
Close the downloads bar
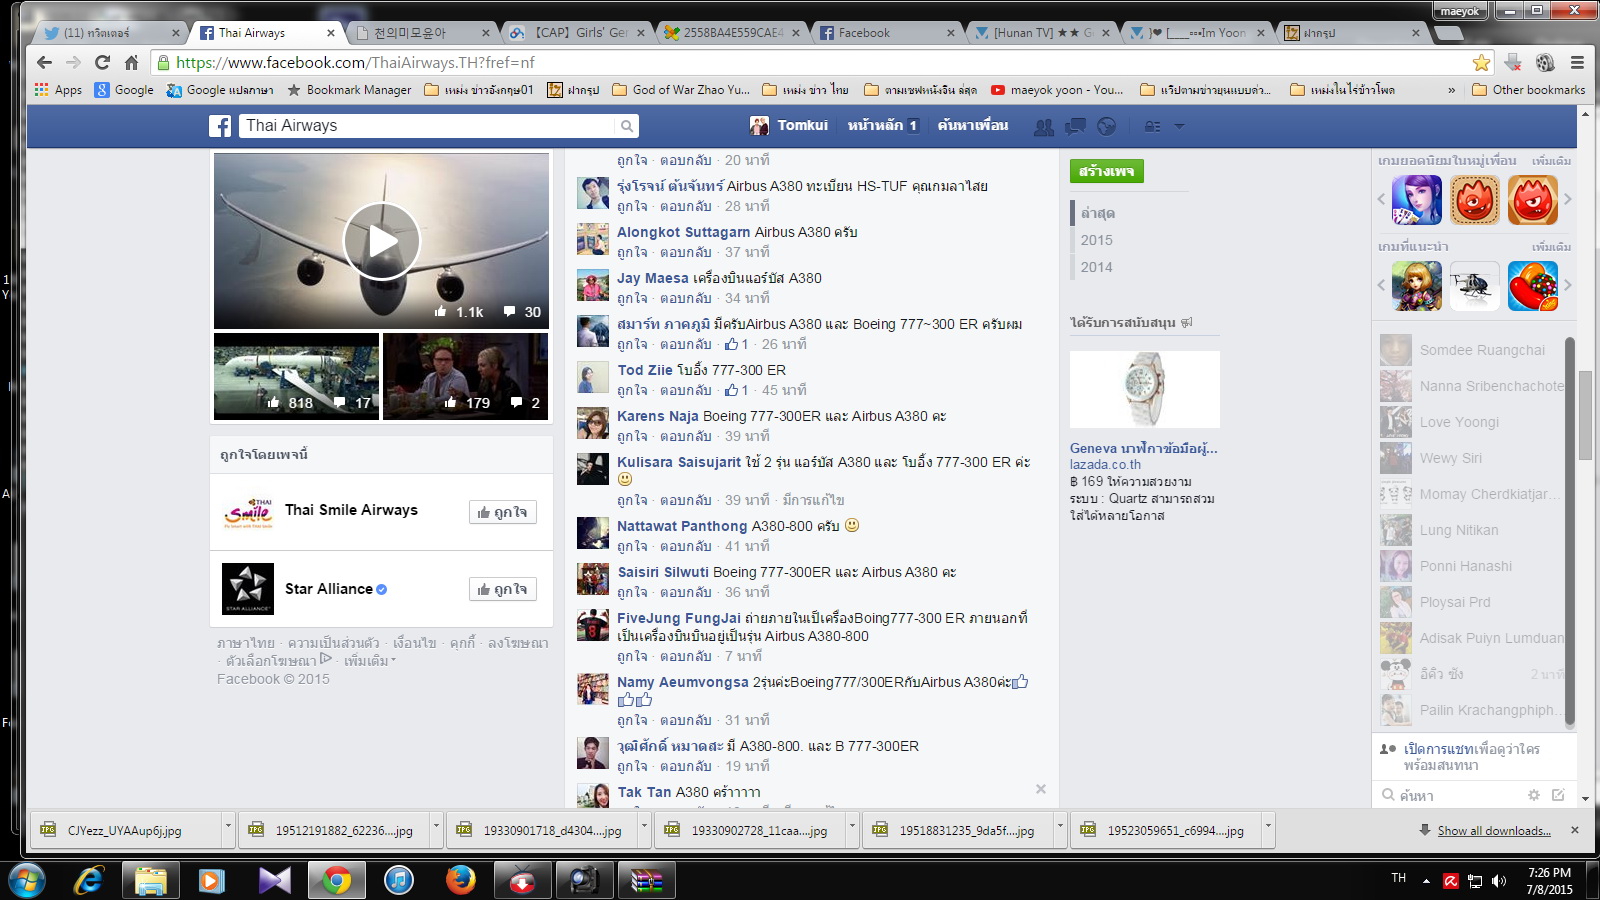(1575, 830)
